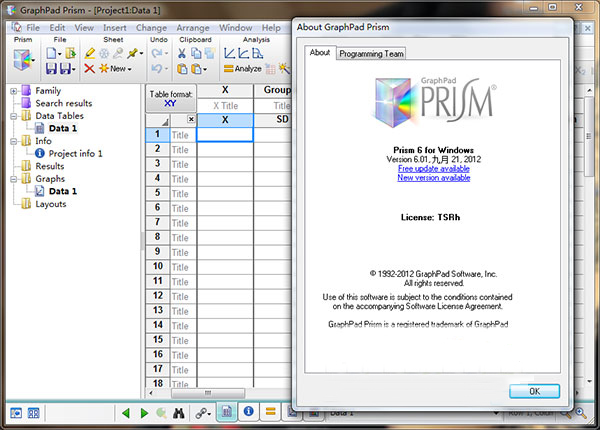Open the Edit menu
Viewport: 600px width, 430px height.
(x=57, y=28)
